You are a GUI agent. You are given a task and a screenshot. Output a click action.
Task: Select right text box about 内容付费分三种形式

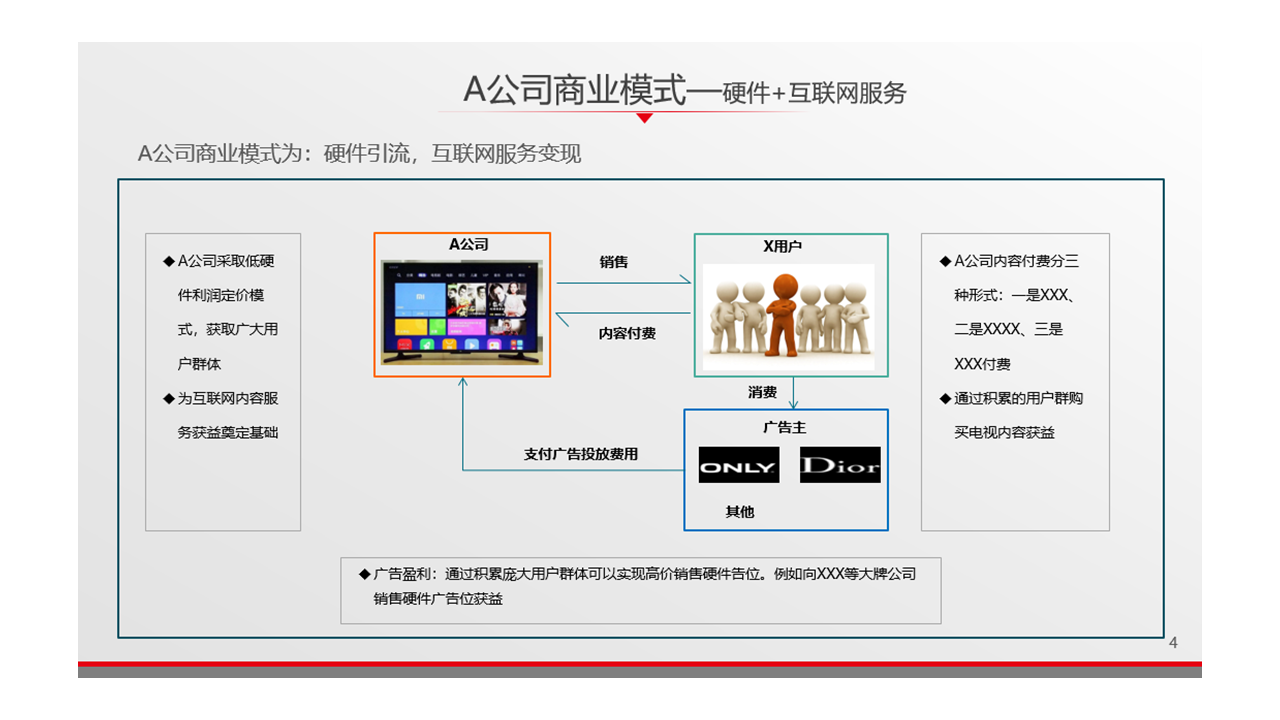(x=1014, y=381)
